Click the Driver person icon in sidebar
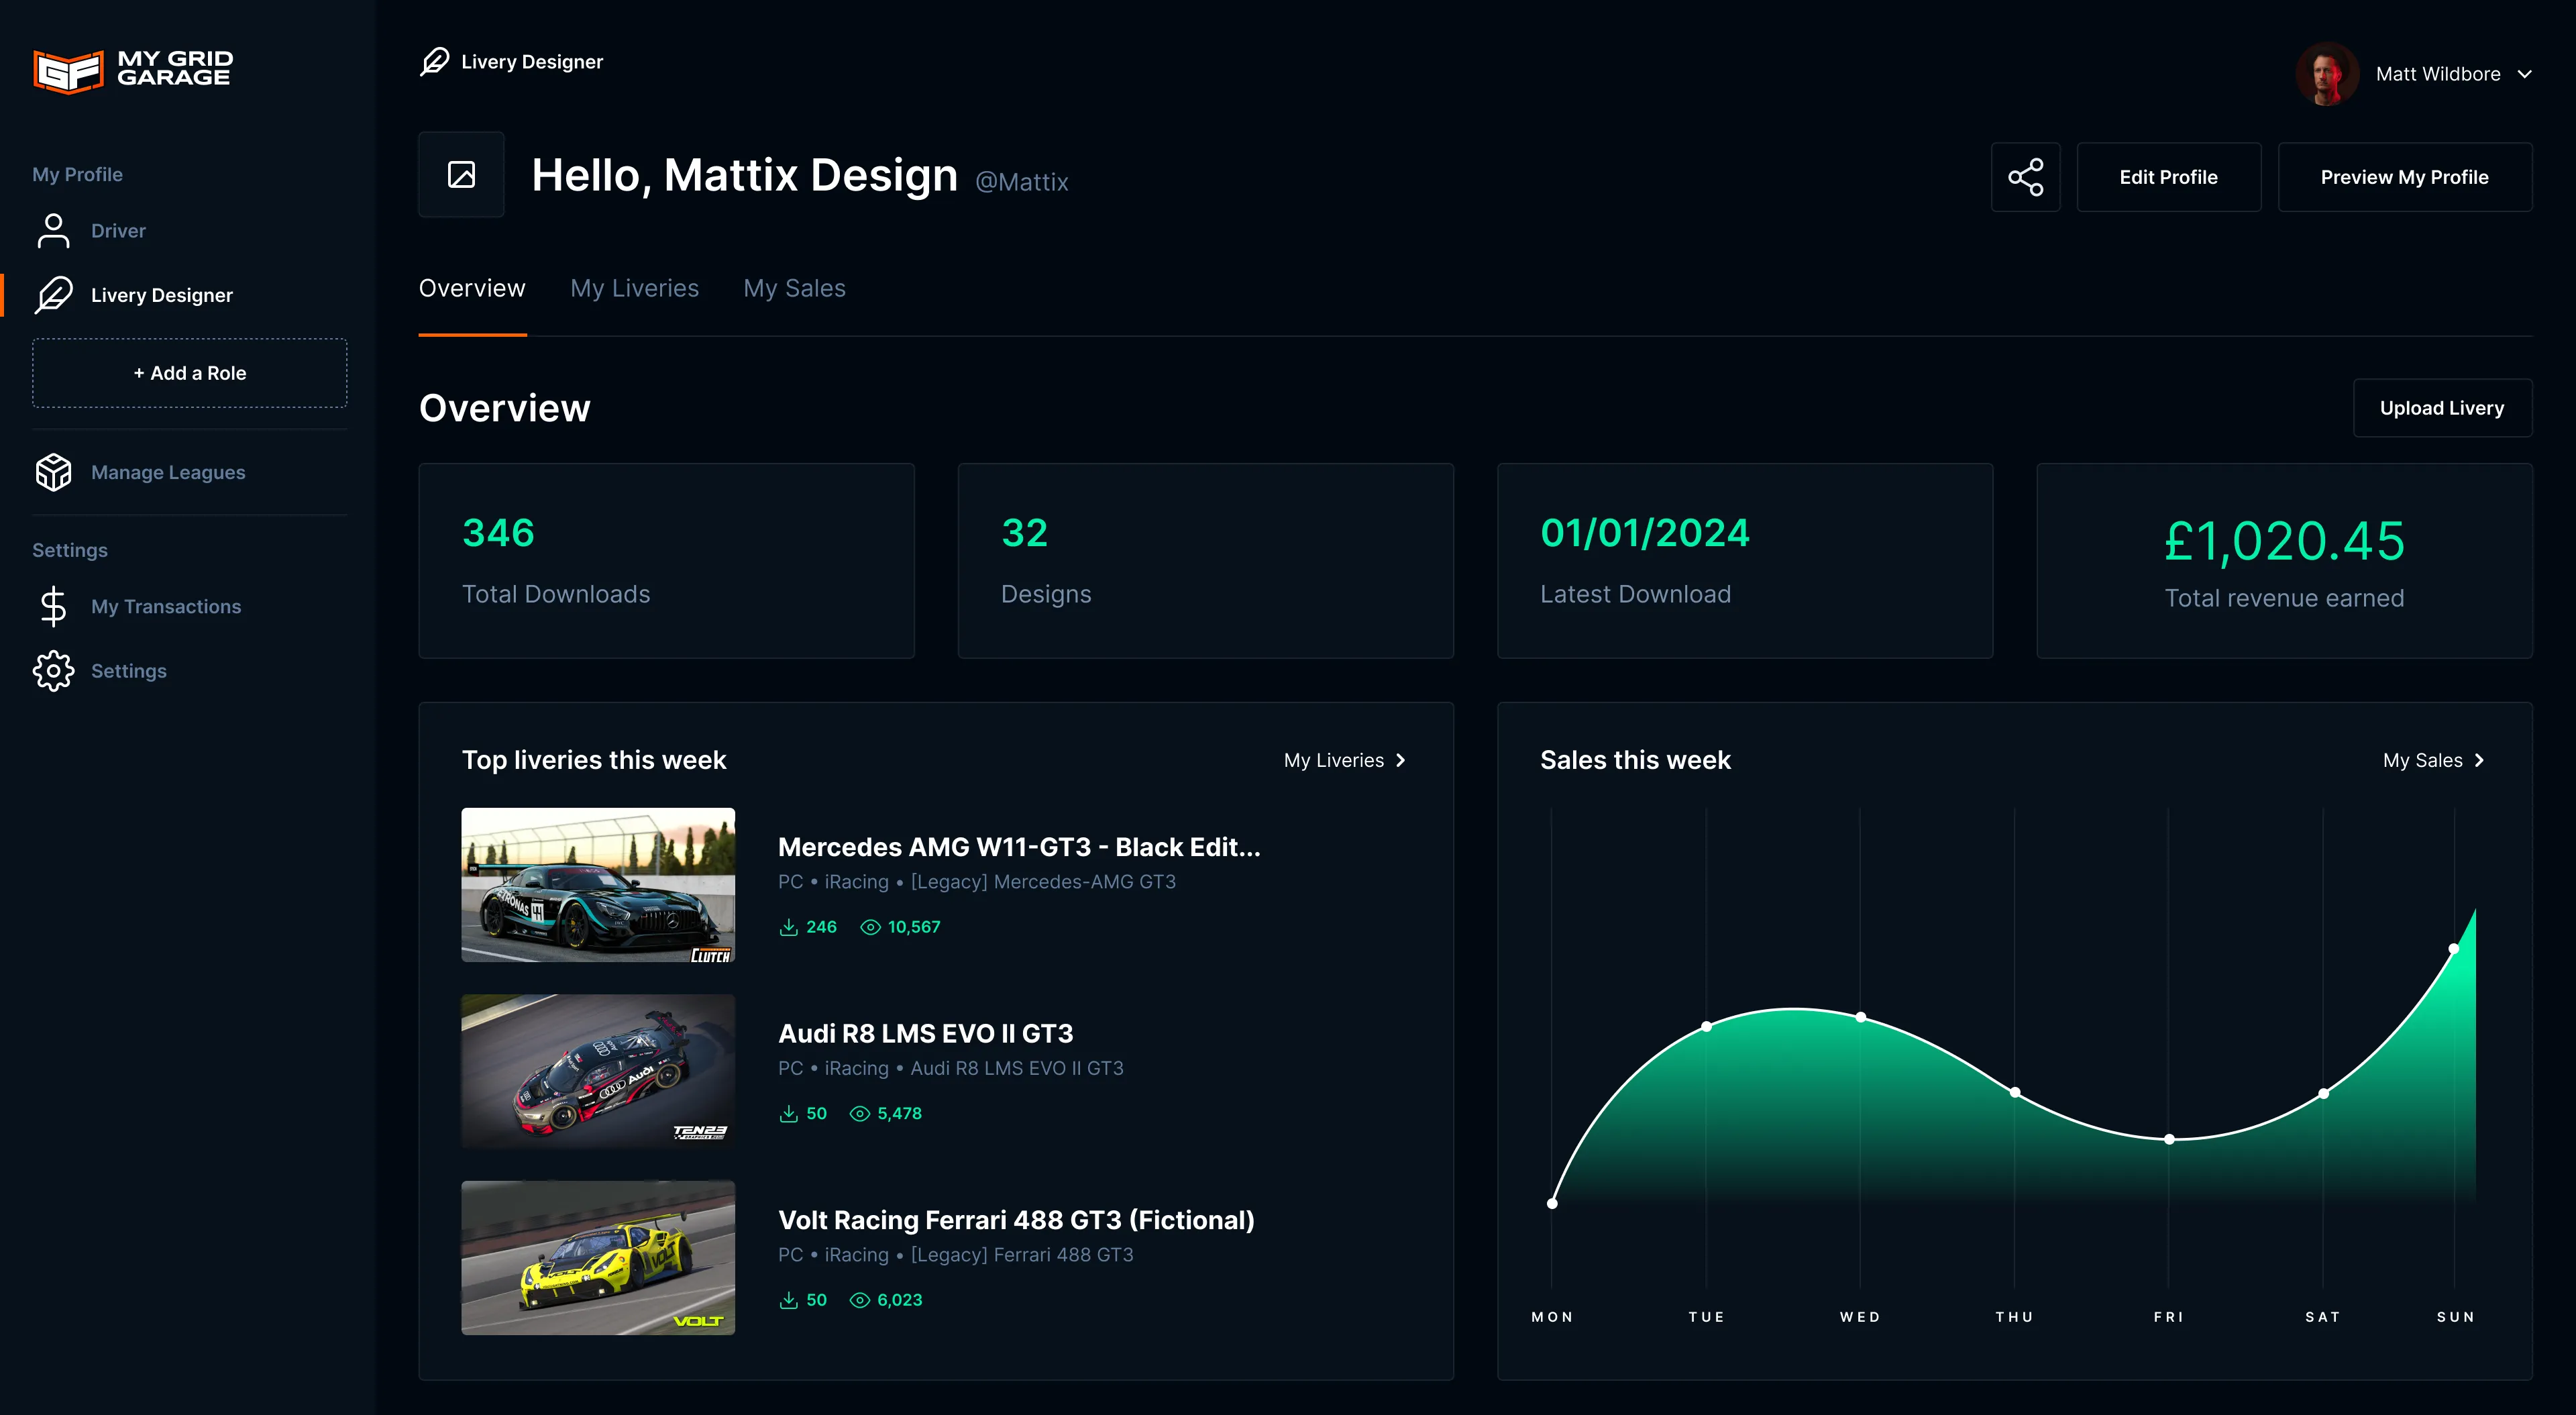2576x1415 pixels. click(x=53, y=230)
